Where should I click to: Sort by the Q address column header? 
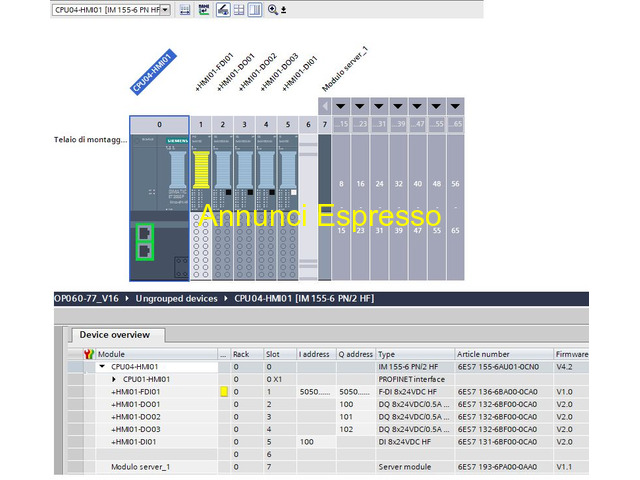pos(356,354)
